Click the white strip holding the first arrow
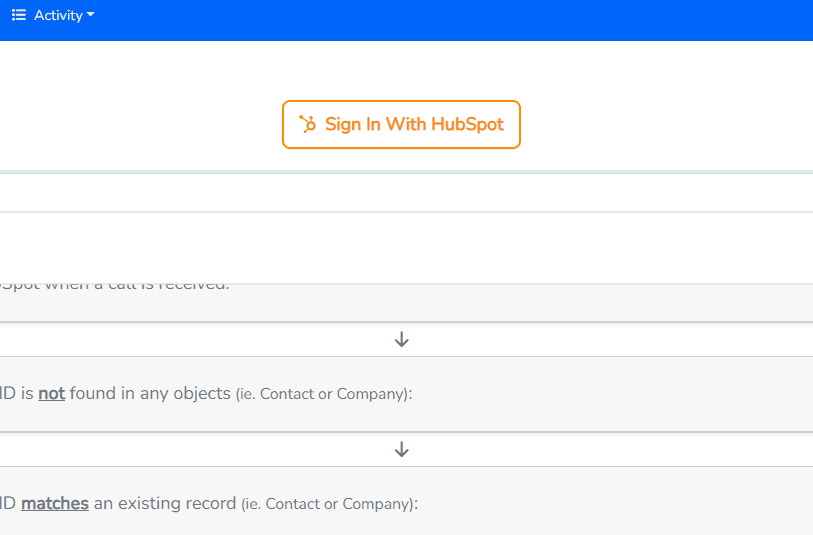This screenshot has width=813, height=535. point(406,340)
